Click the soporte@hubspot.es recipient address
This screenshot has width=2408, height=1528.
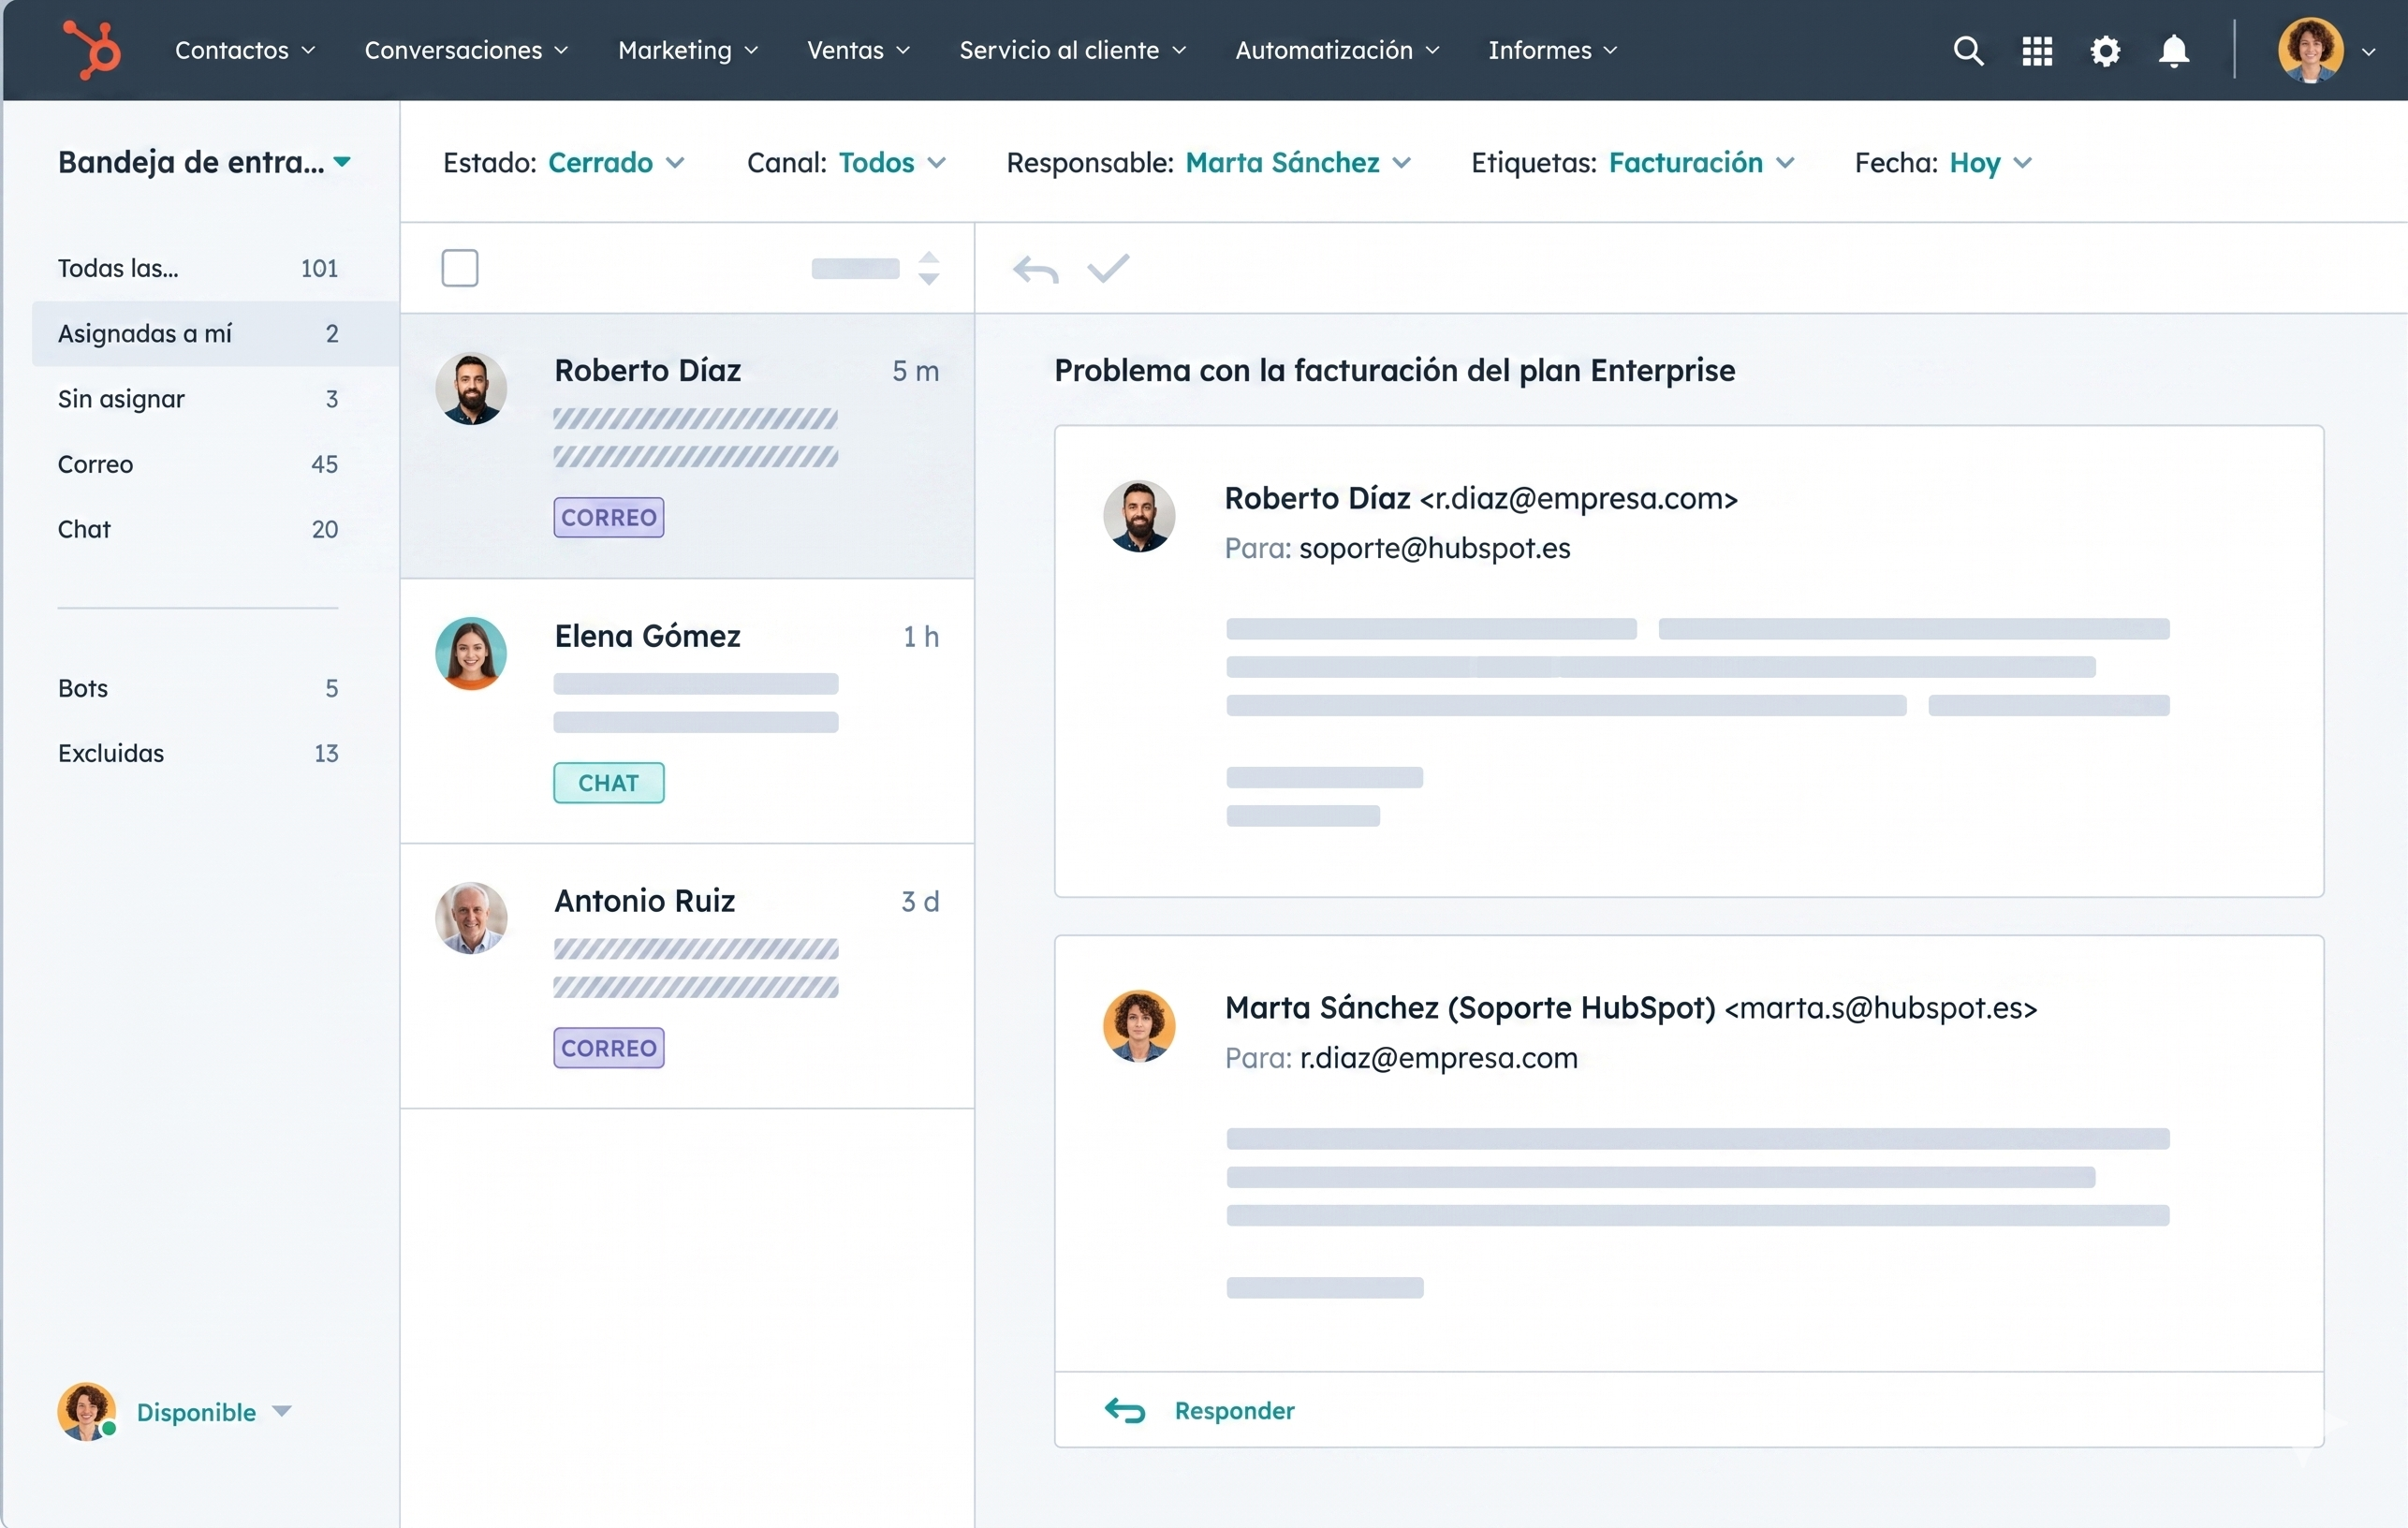[1435, 548]
